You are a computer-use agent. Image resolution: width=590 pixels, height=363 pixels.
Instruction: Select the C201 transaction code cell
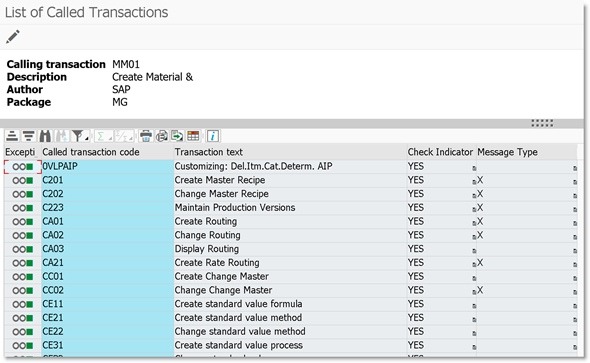[x=107, y=180]
